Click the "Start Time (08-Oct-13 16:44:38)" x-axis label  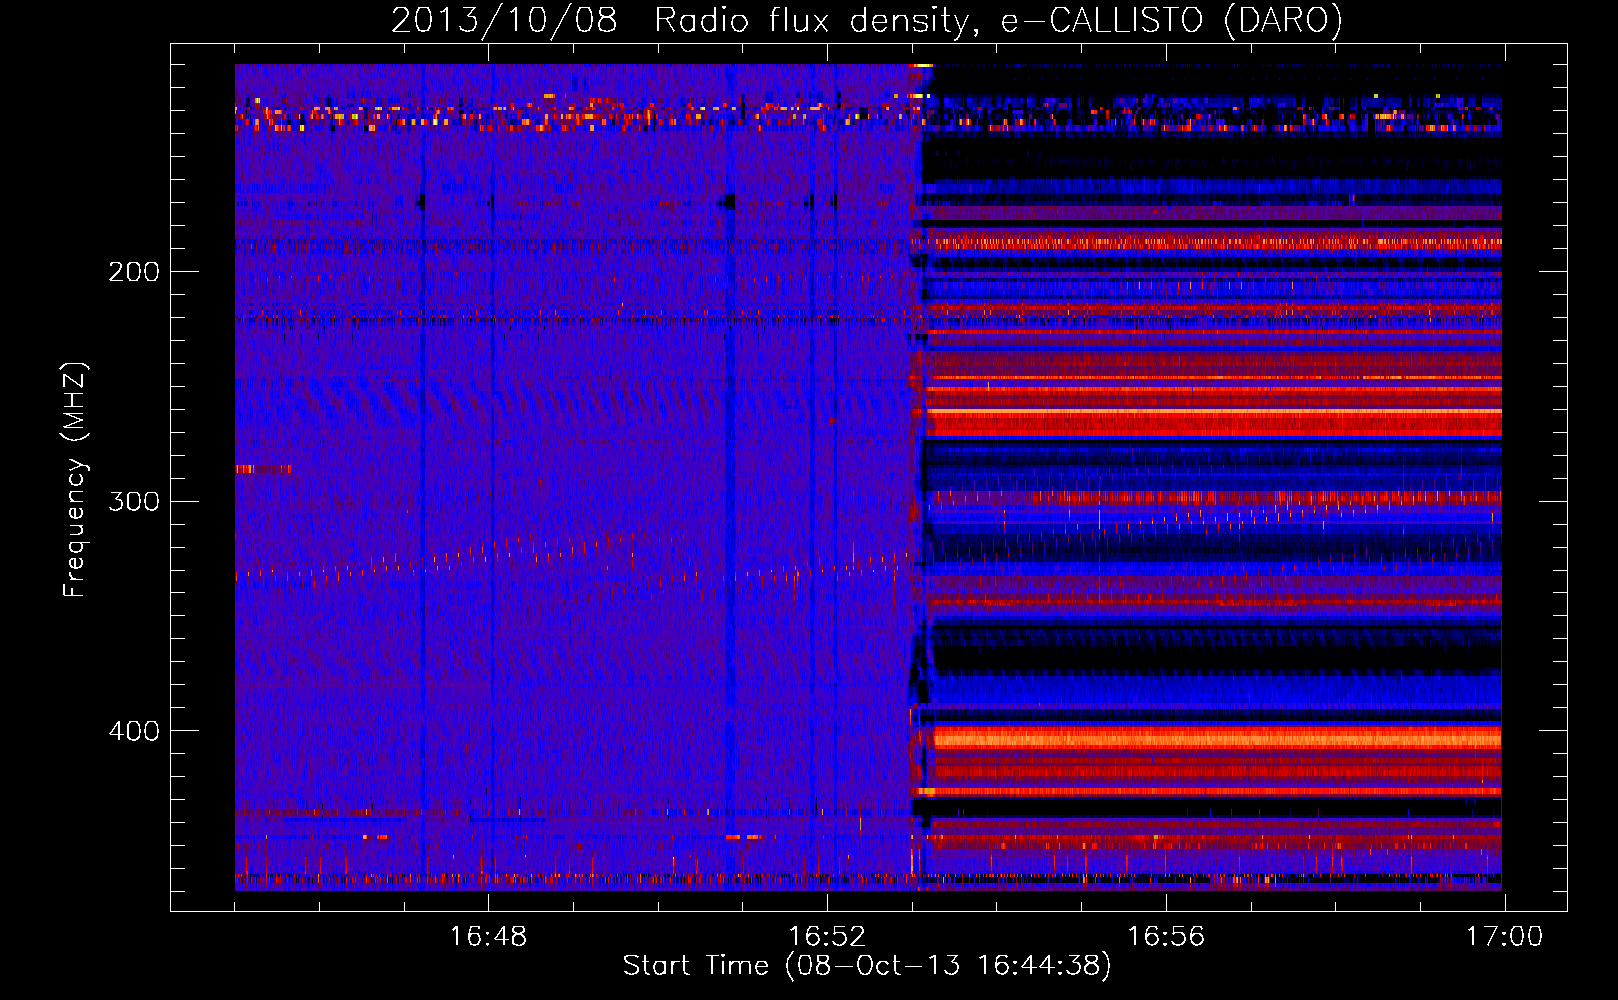pyautogui.click(x=867, y=966)
